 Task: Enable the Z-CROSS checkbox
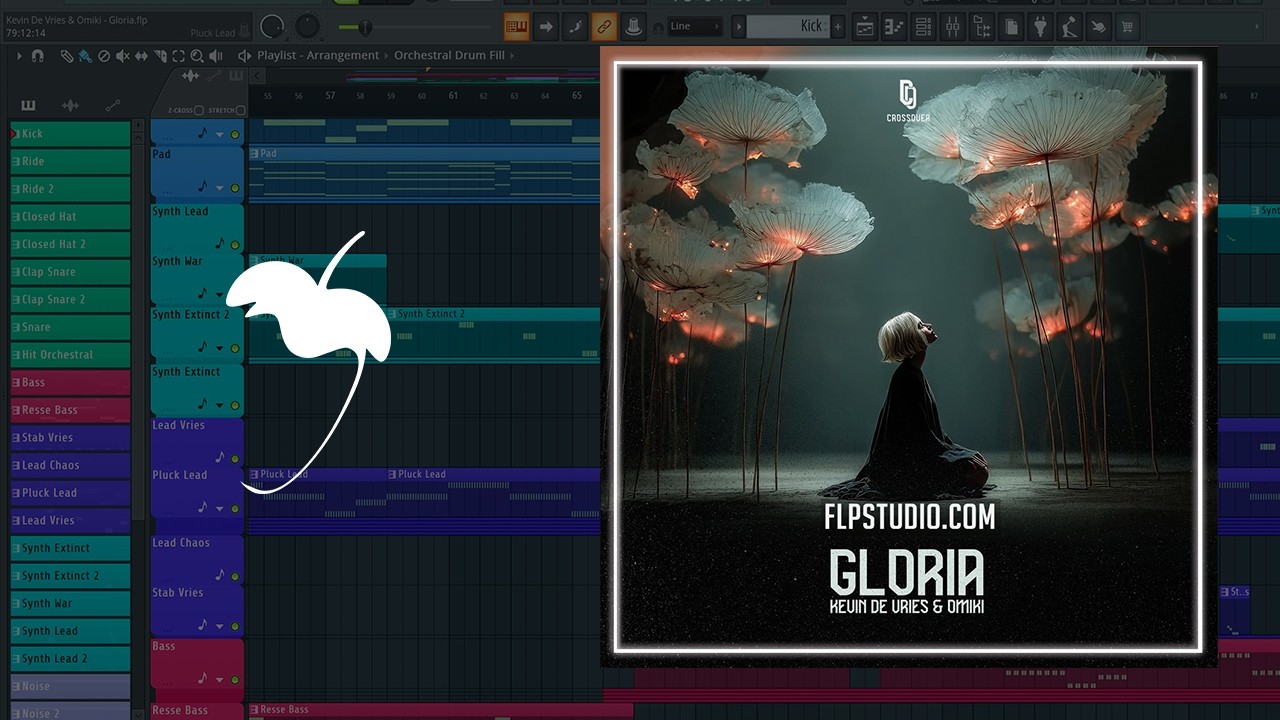(199, 110)
